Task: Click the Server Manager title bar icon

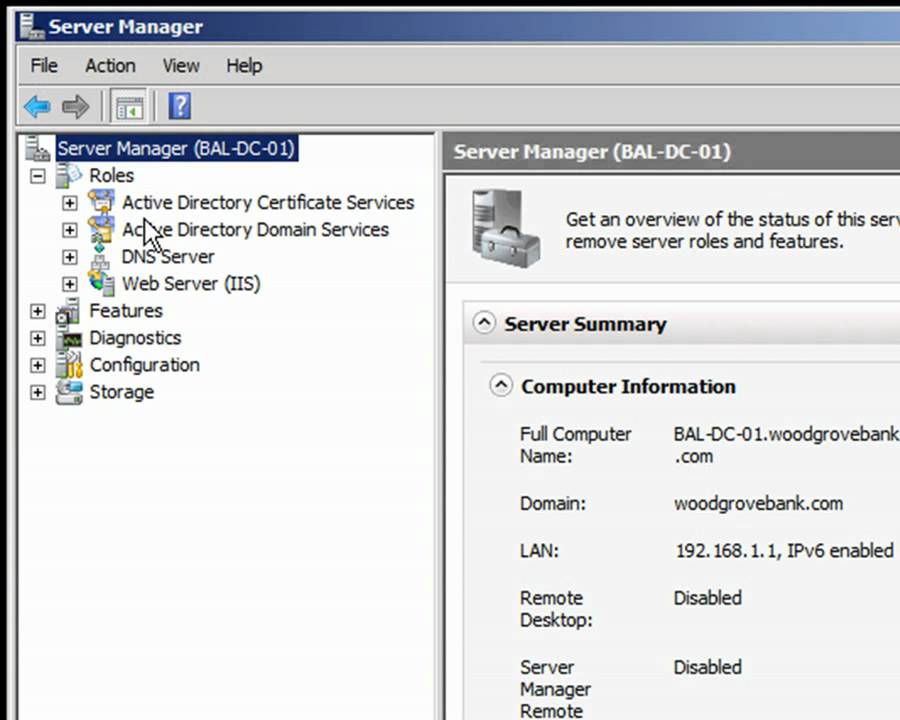Action: tap(32, 26)
